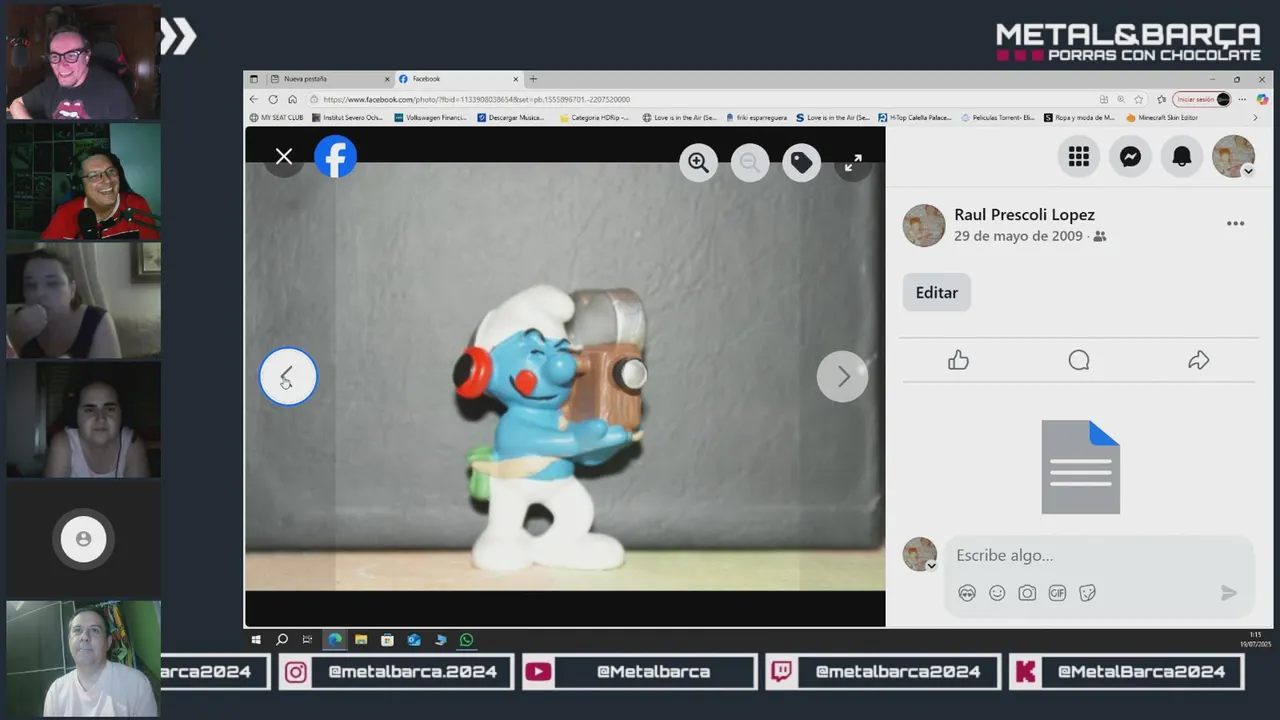Tag the photo with the tag icon
This screenshot has height=720, width=1280.
[x=801, y=162]
